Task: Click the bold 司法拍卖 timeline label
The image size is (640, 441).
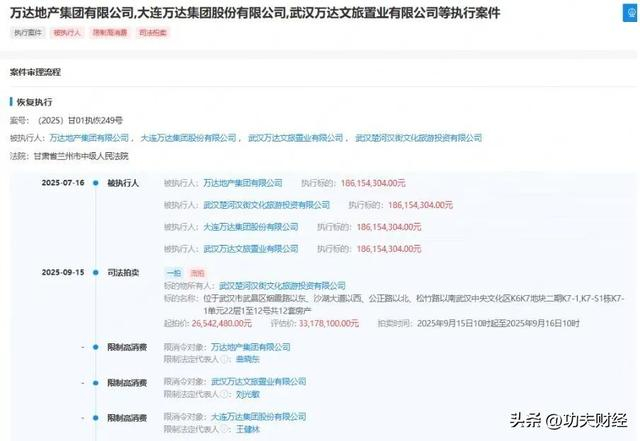Action: [x=123, y=272]
